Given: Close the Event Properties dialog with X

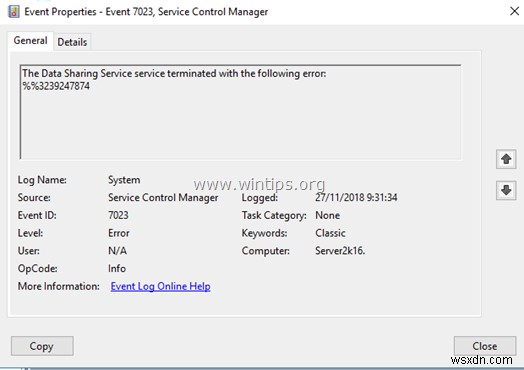Looking at the screenshot, I should (515, 11).
